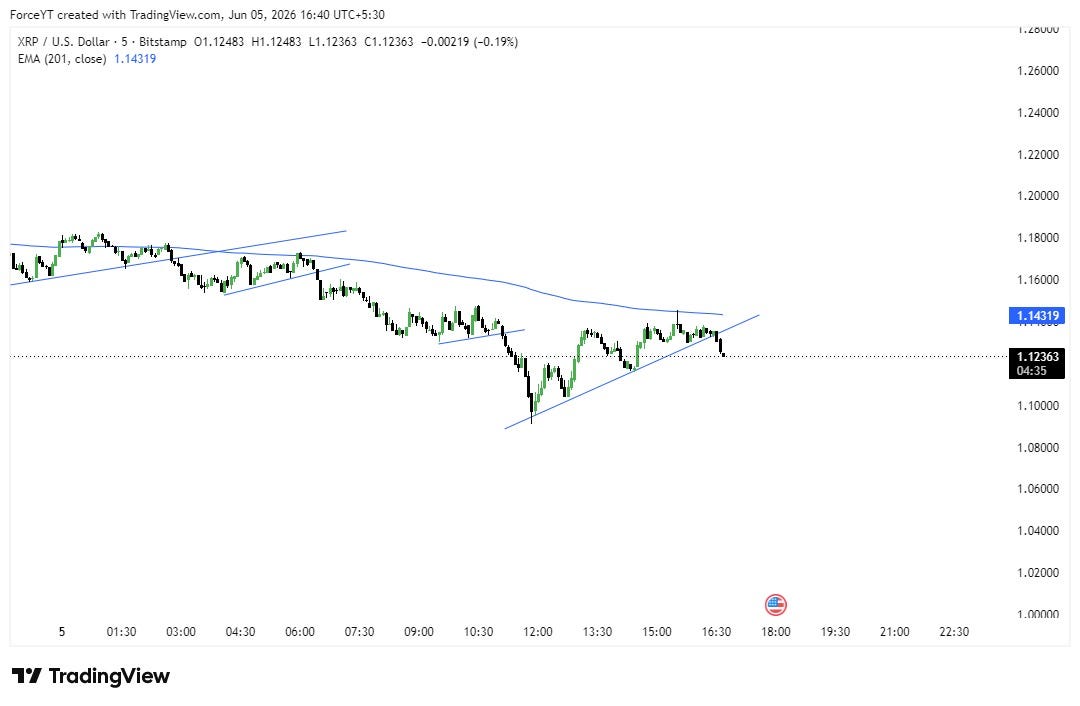The width and height of the screenshot is (1080, 706).
Task: Click the 22:30 time axis label
Action: 954,632
